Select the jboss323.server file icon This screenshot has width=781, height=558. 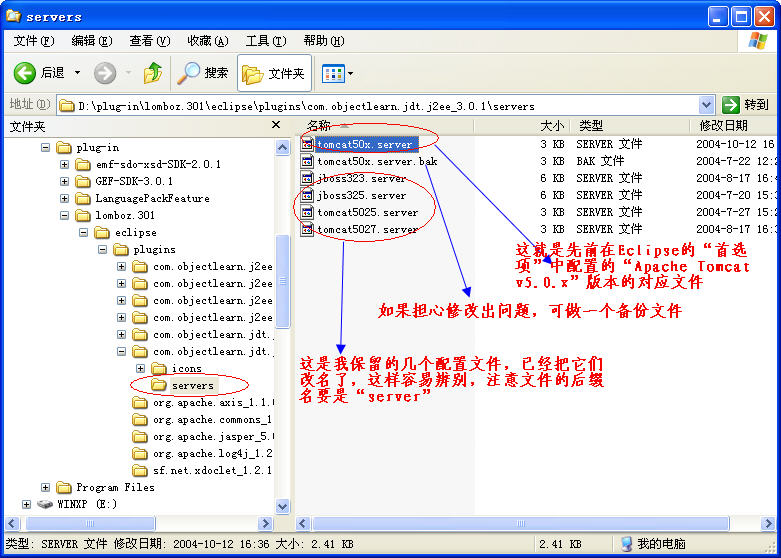pyautogui.click(x=308, y=178)
